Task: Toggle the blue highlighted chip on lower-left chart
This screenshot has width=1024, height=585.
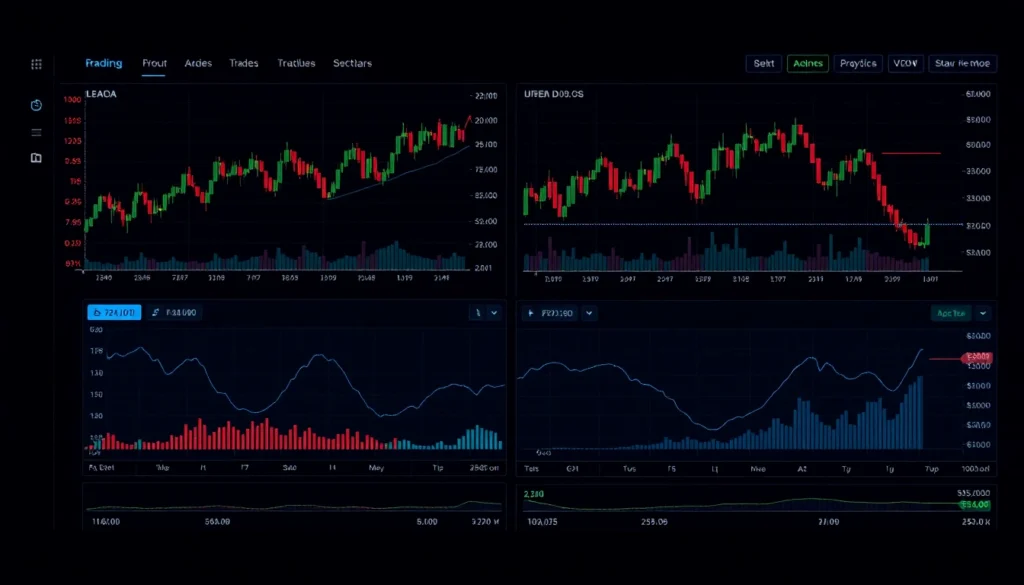Action: pyautogui.click(x=115, y=313)
